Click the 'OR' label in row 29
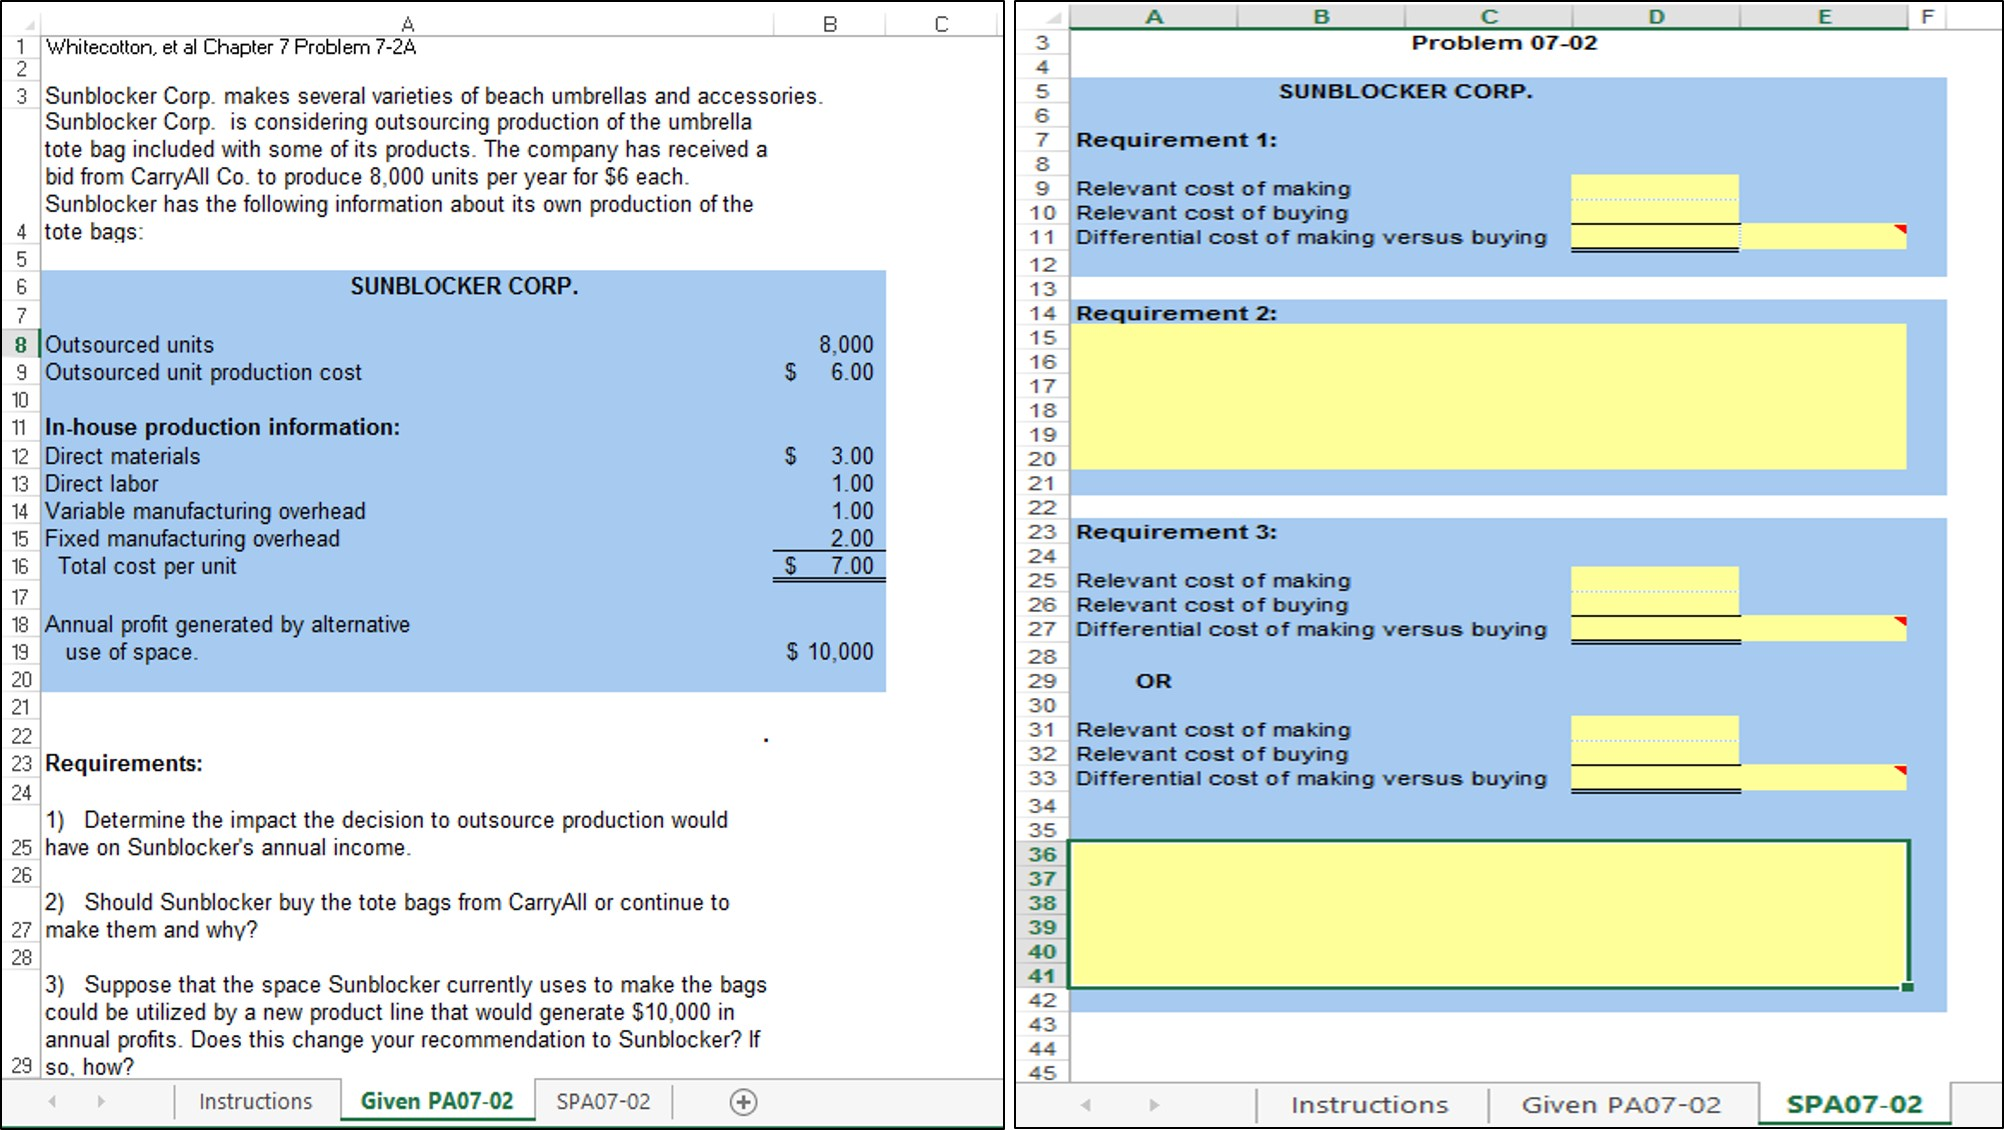2004x1130 pixels. coord(1153,681)
